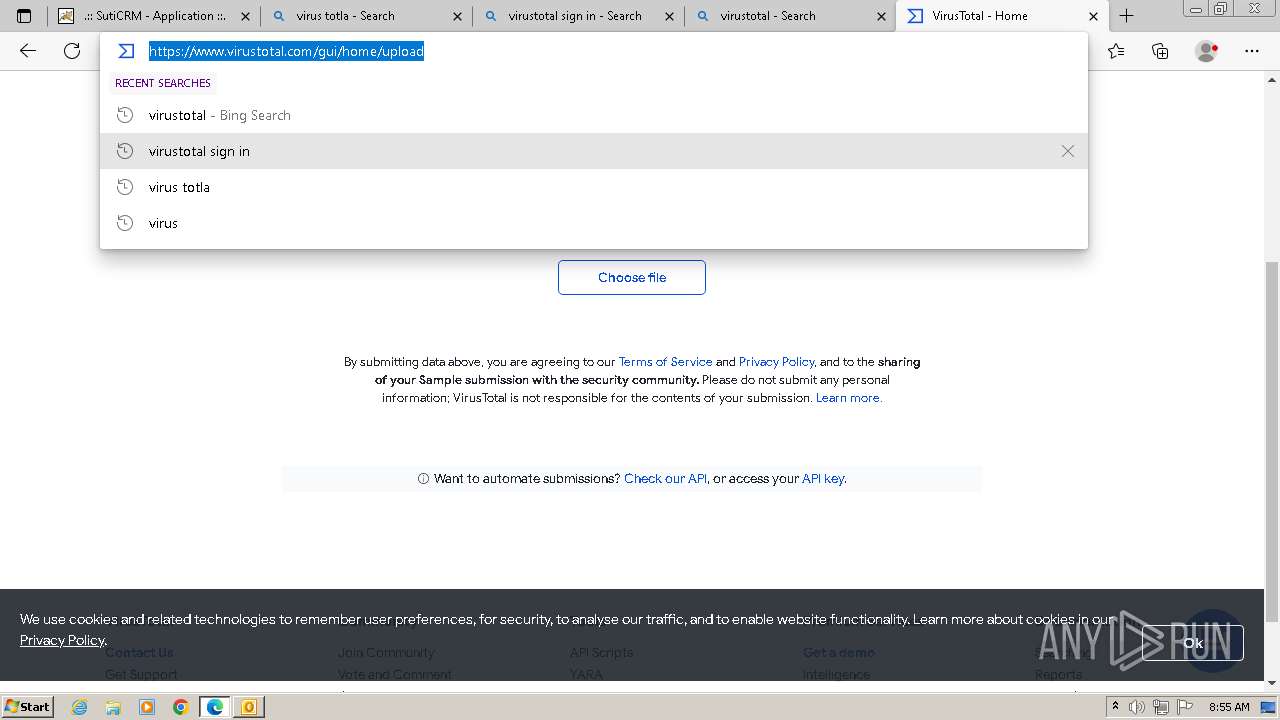Open the API key link
The image size is (1280, 720).
pyautogui.click(x=823, y=479)
